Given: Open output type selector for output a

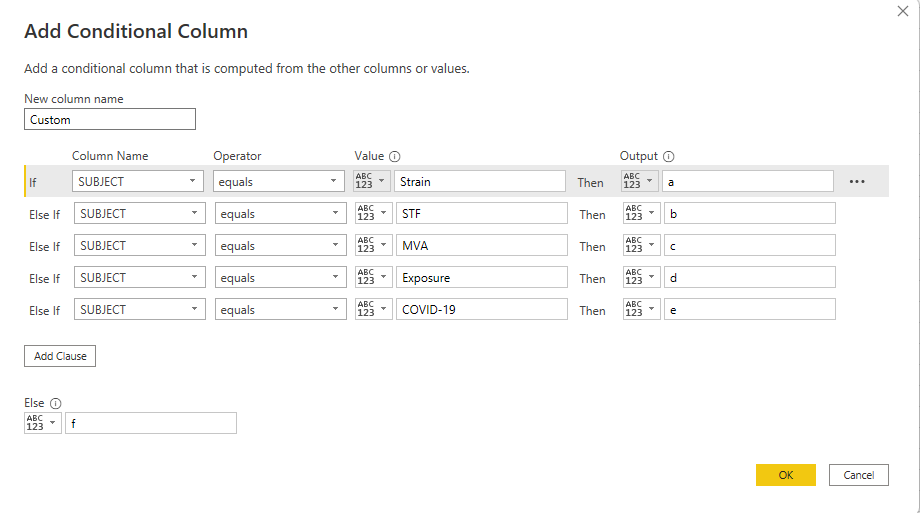Looking at the screenshot, I should (x=640, y=181).
